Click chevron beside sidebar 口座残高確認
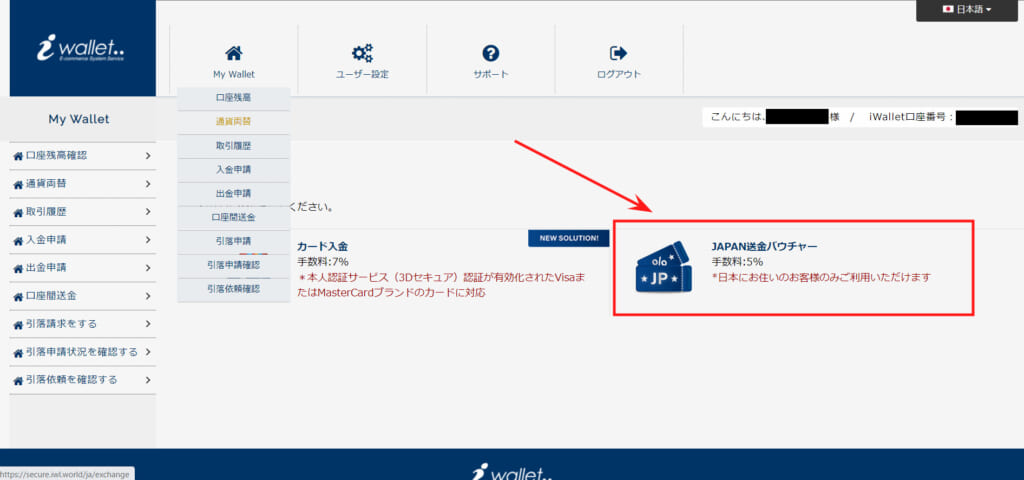1024x480 pixels. click(148, 156)
